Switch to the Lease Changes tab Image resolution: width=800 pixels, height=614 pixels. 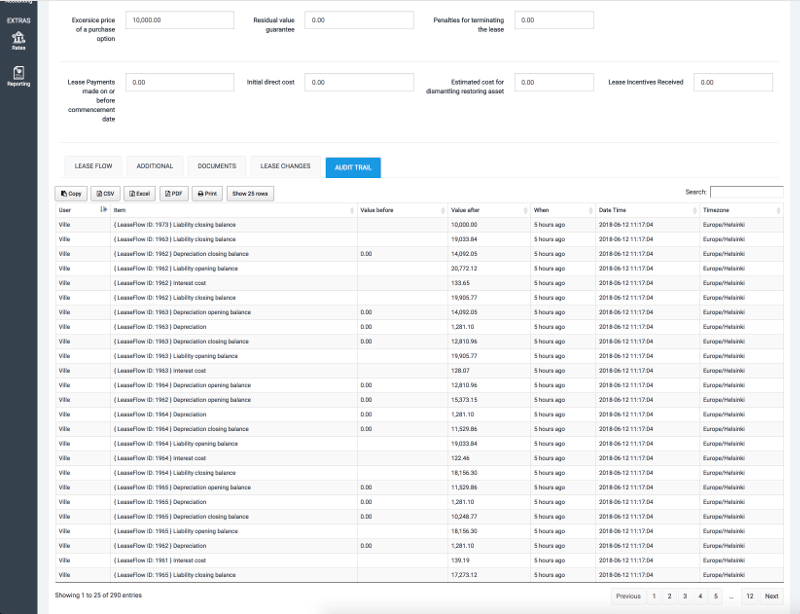pos(285,166)
